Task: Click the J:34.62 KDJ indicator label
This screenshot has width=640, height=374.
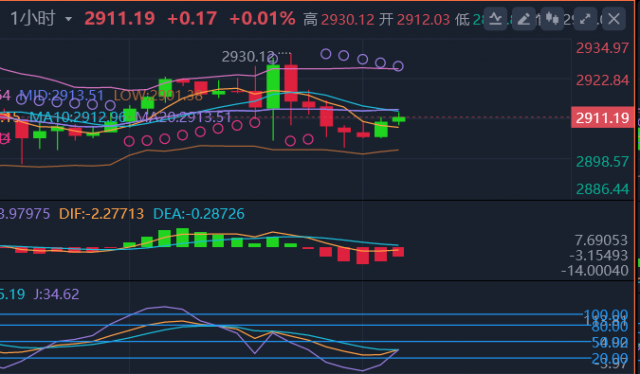Action: pos(56,294)
